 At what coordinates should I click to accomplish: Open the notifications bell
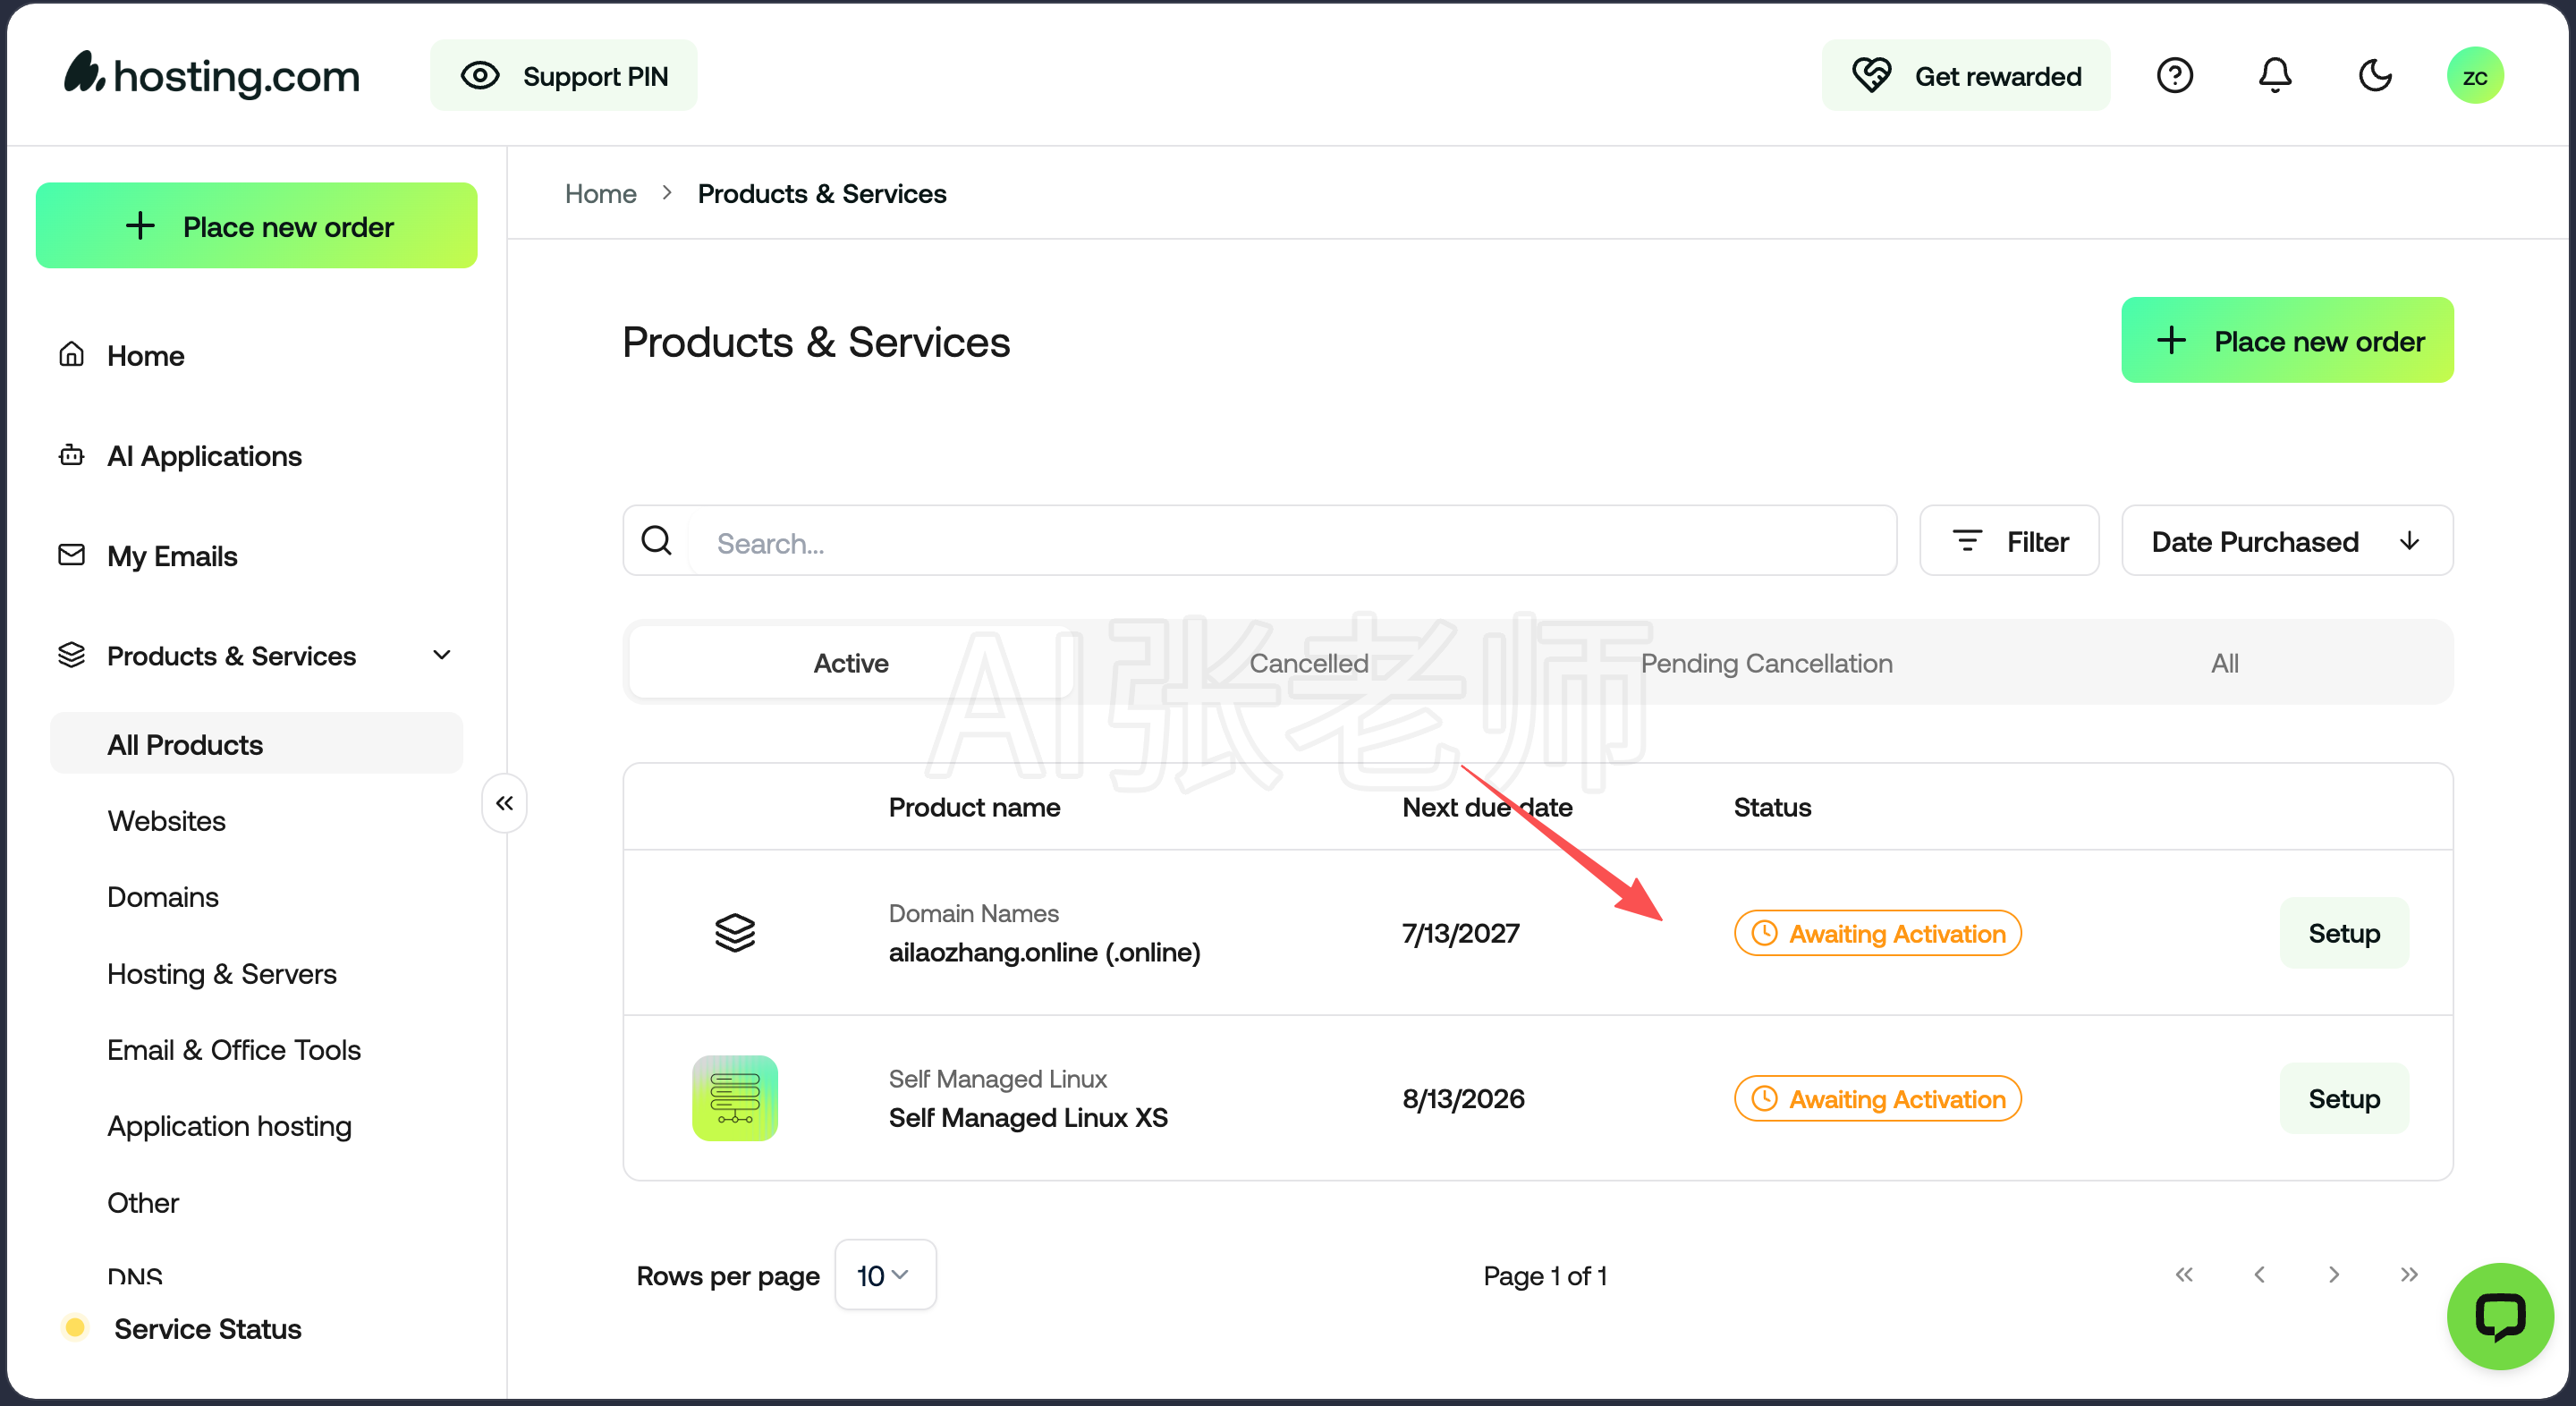click(2275, 75)
